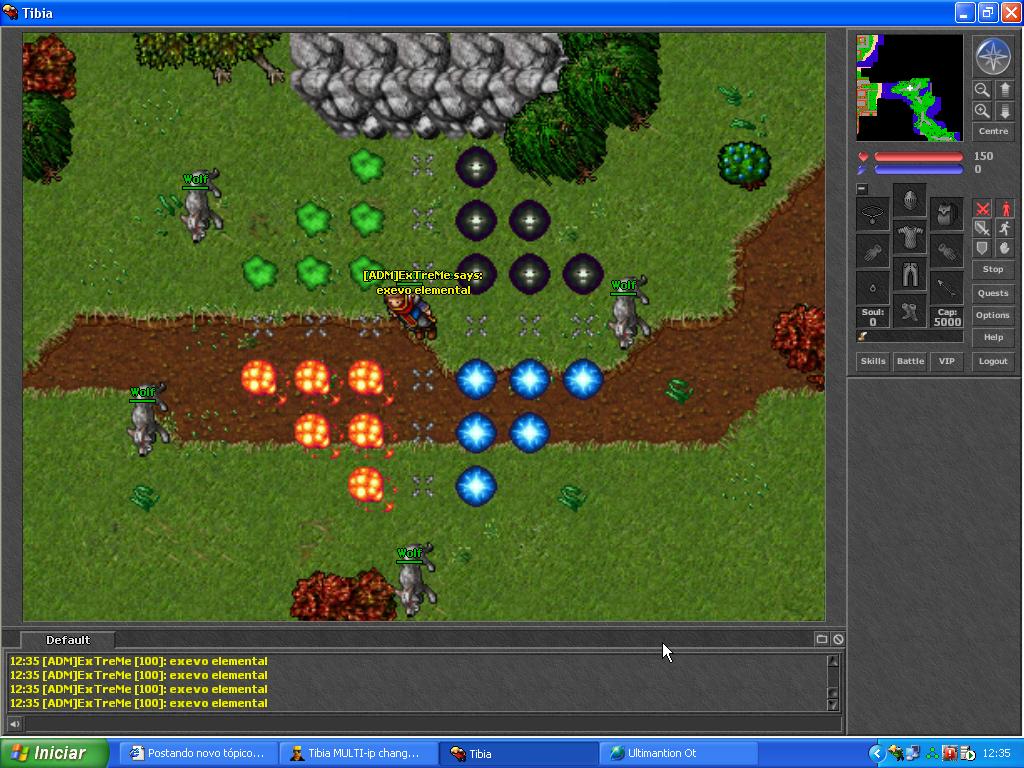
Task: Click the Cap 5000 capacity display
Action: (x=947, y=317)
